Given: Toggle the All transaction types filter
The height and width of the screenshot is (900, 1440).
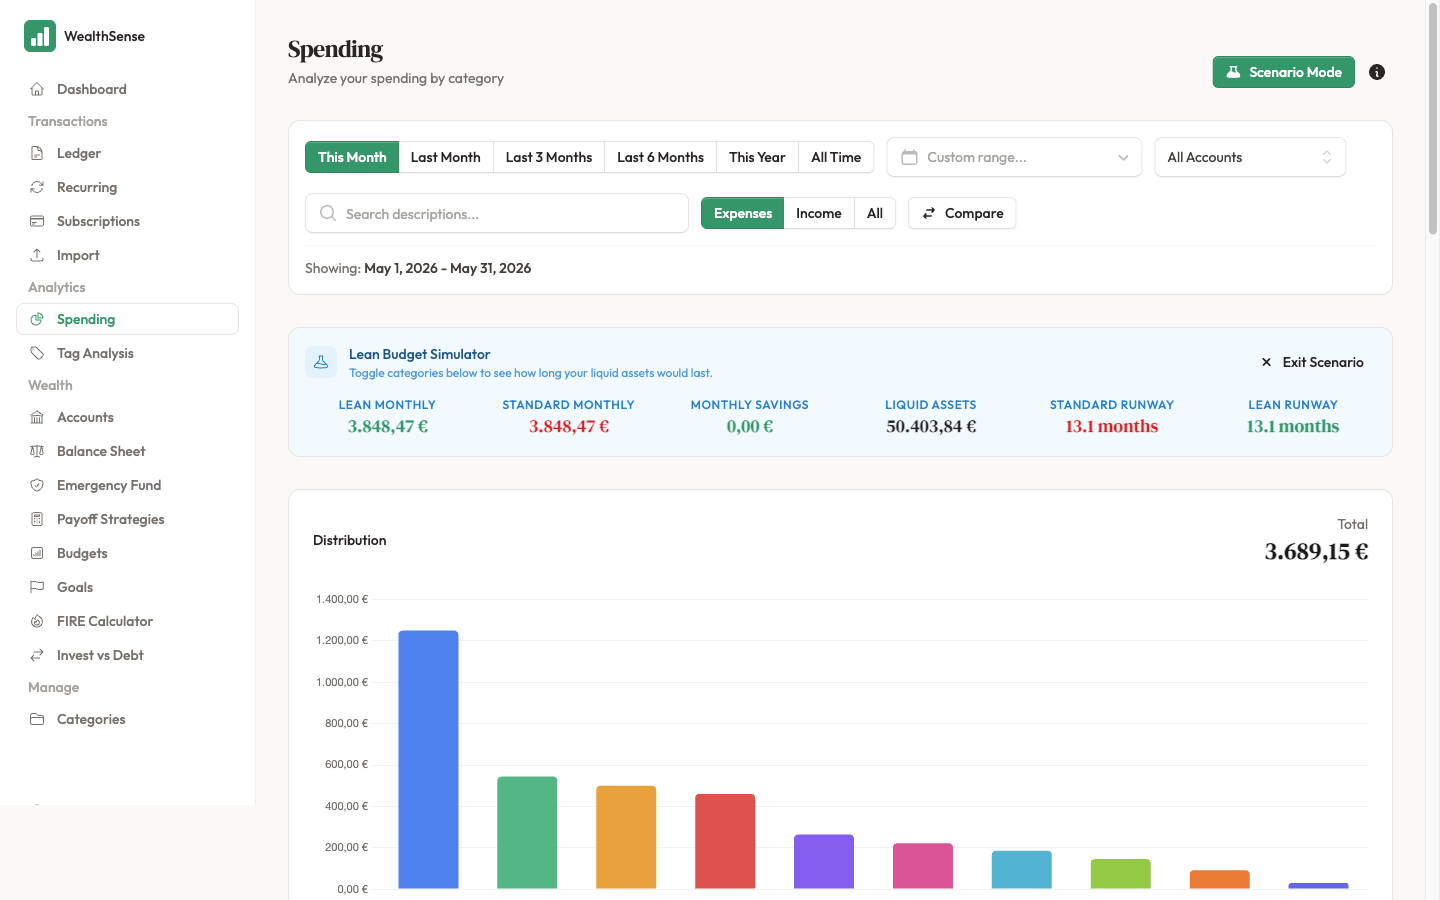Looking at the screenshot, I should point(875,213).
